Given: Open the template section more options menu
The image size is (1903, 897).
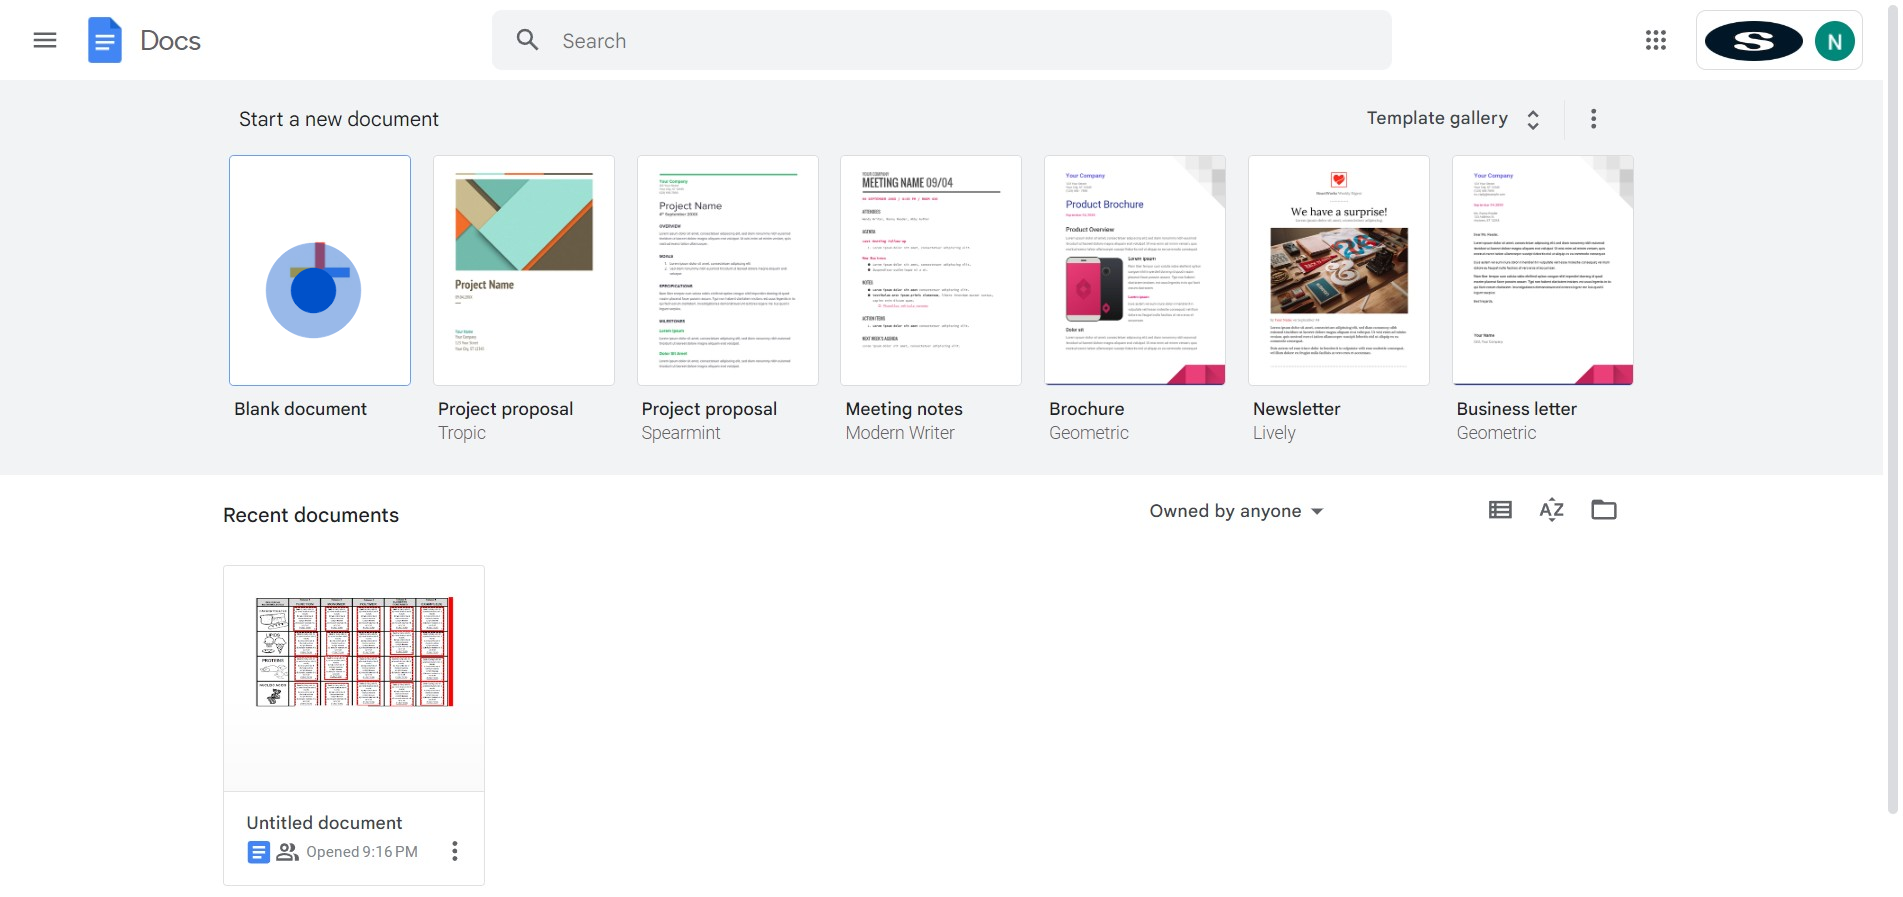Looking at the screenshot, I should tap(1593, 119).
